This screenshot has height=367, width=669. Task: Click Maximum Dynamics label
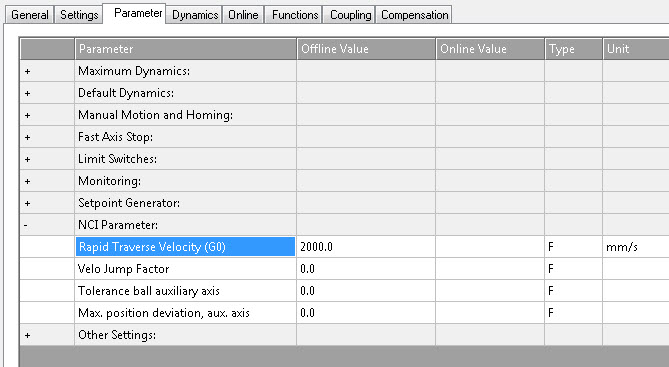(x=134, y=71)
